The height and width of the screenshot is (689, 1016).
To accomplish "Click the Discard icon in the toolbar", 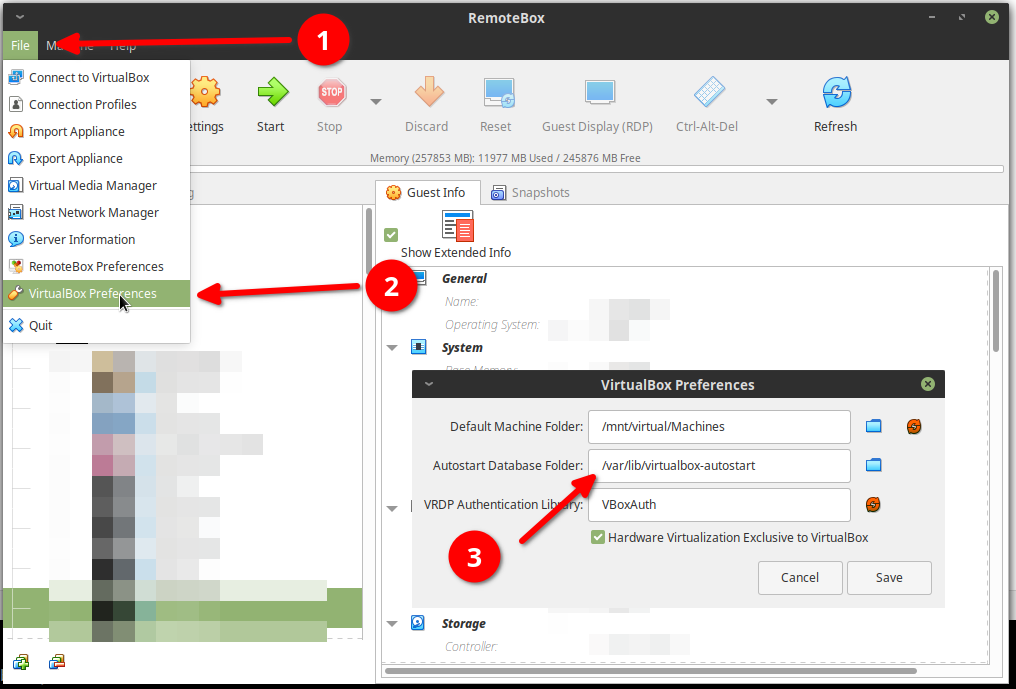I will click(x=427, y=95).
